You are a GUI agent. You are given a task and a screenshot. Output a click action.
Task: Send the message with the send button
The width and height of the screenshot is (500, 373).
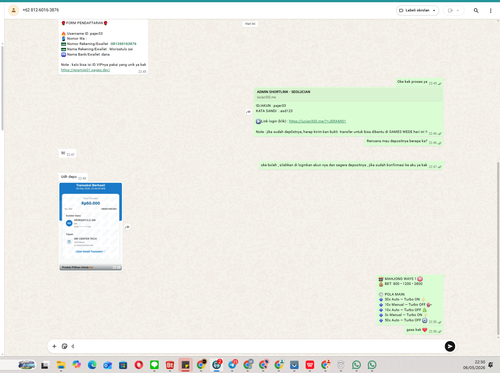pyautogui.click(x=450, y=346)
